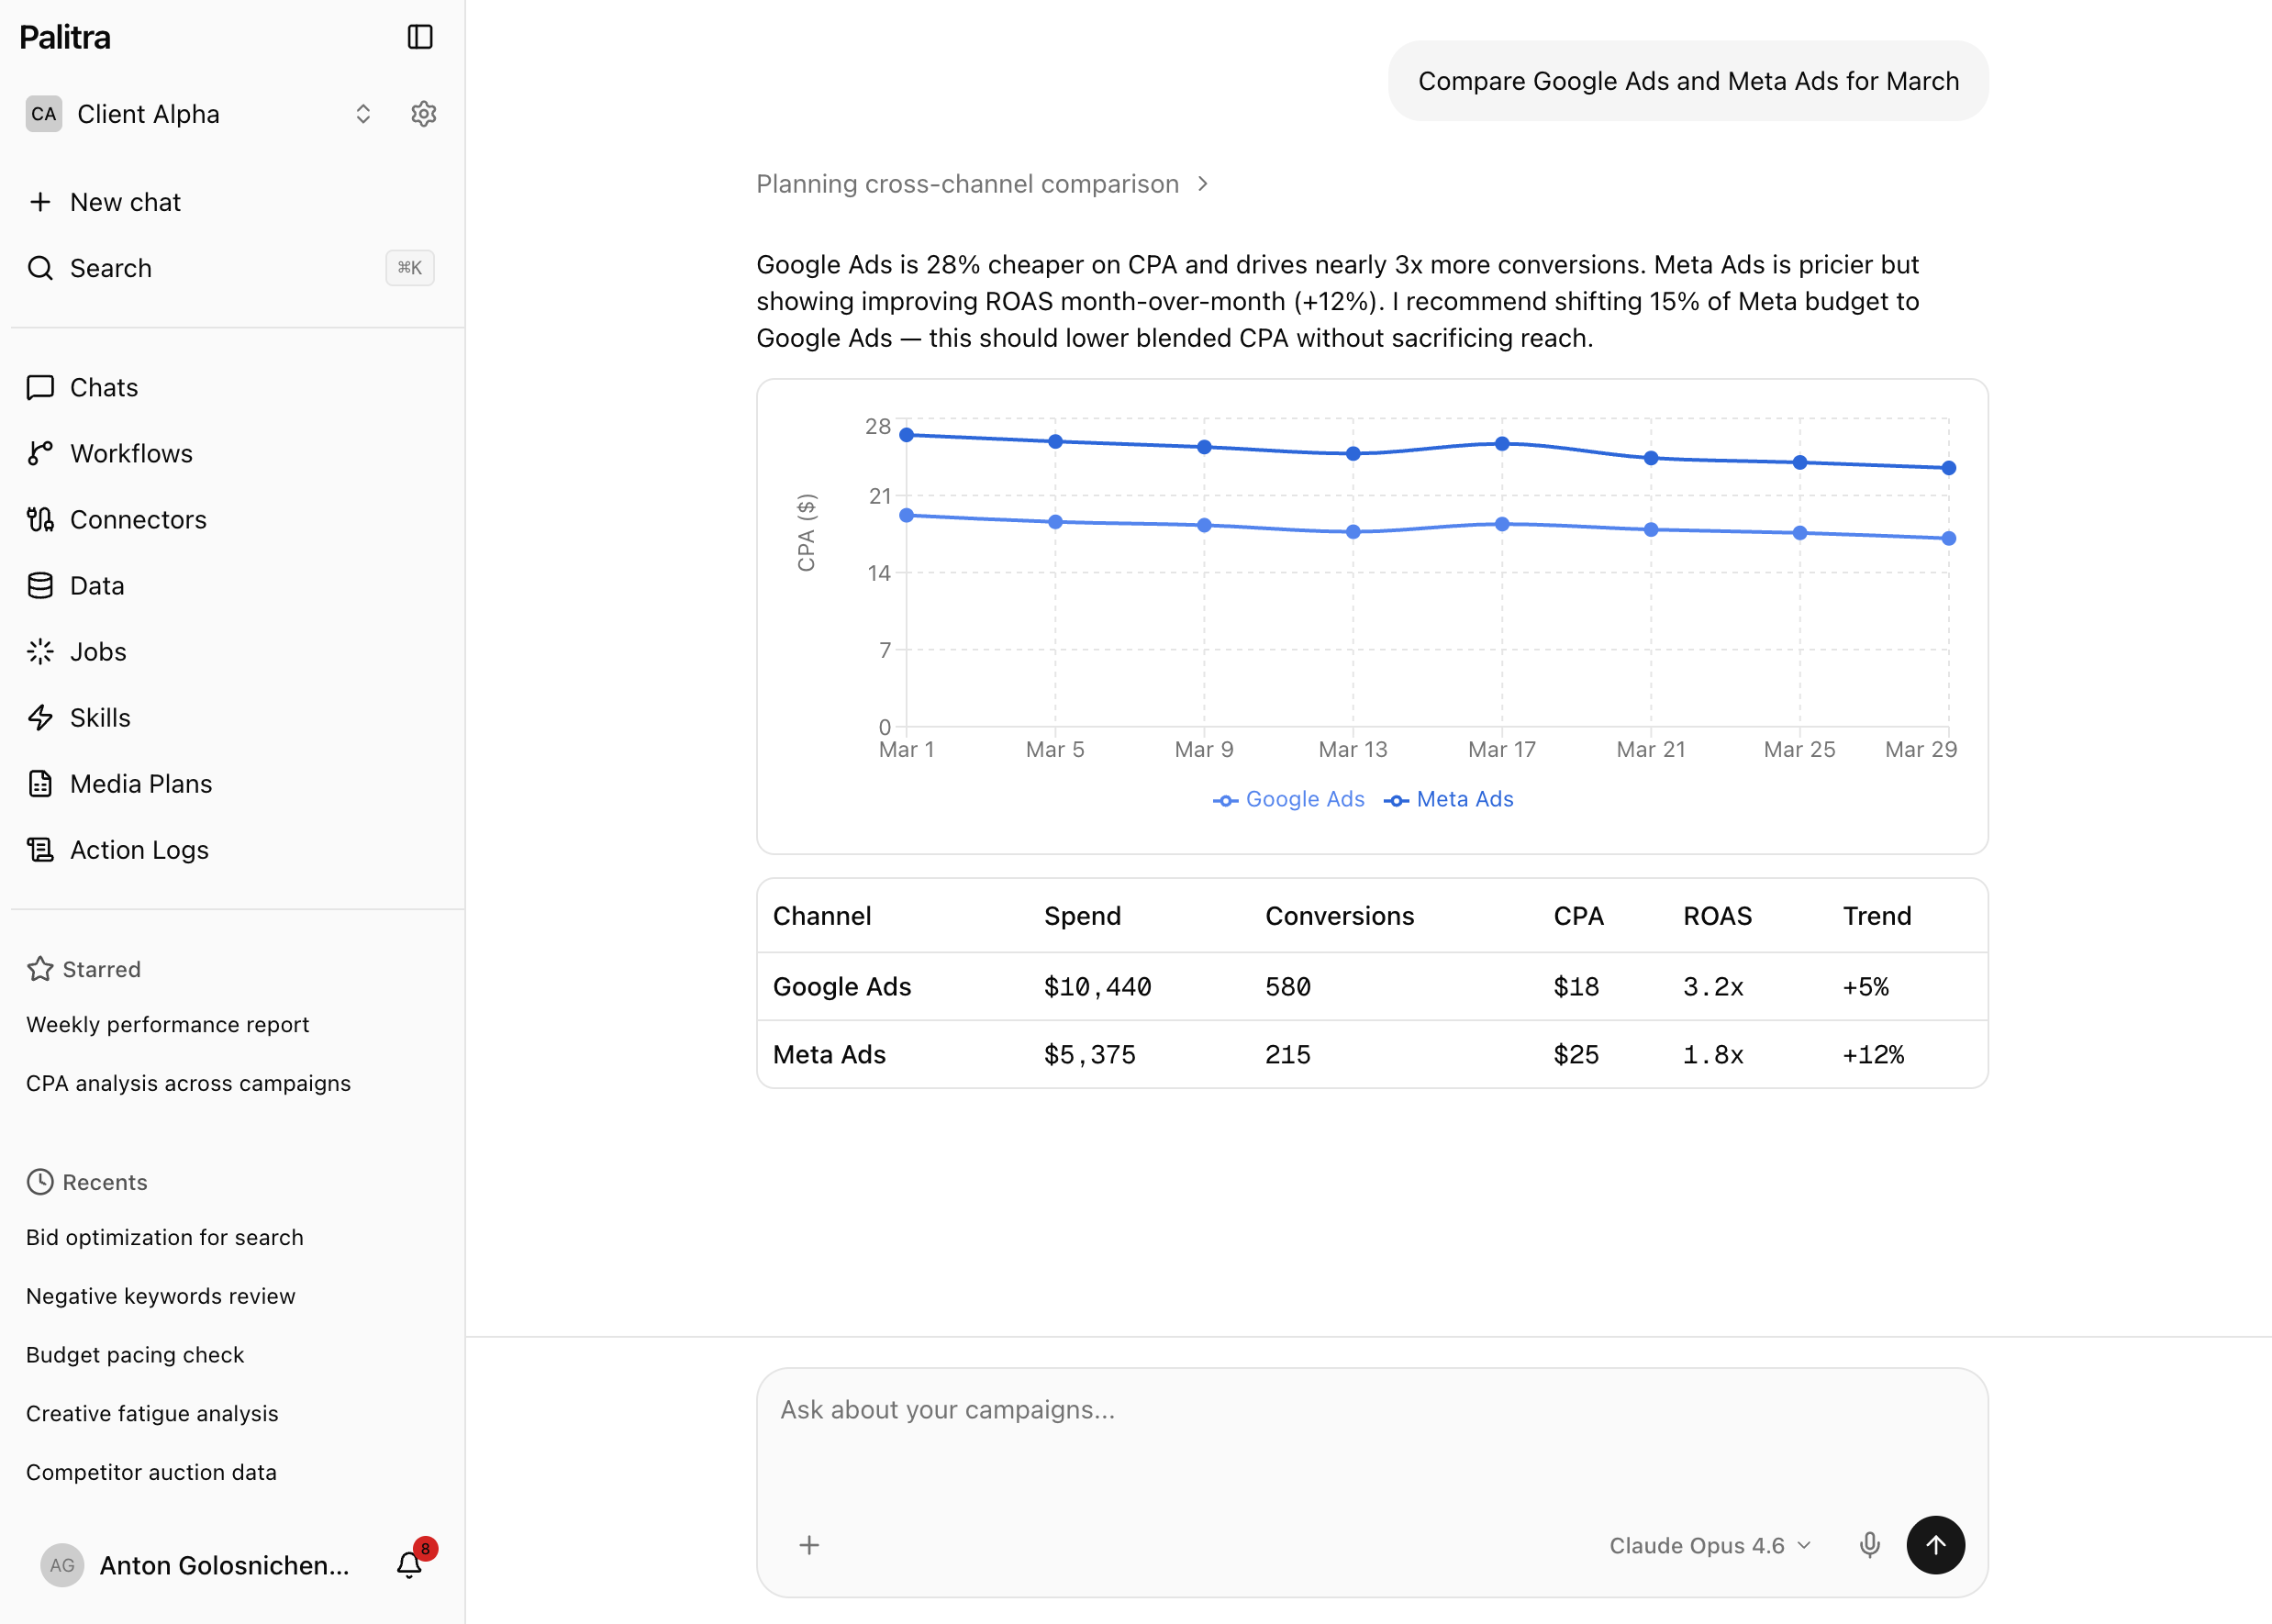Image resolution: width=2272 pixels, height=1624 pixels.
Task: Click the Chats speech bubble icon
Action: pyautogui.click(x=40, y=387)
